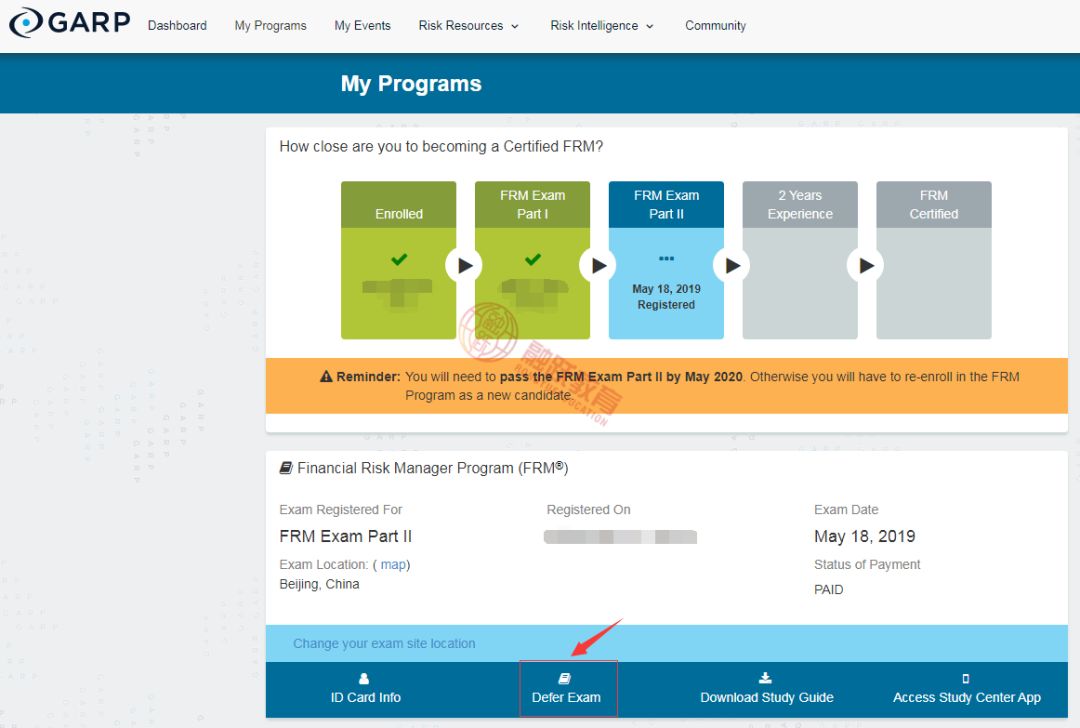Screen dimensions: 1080x728
Task: Select the 2 Years Experience progress tile
Action: (x=800, y=260)
